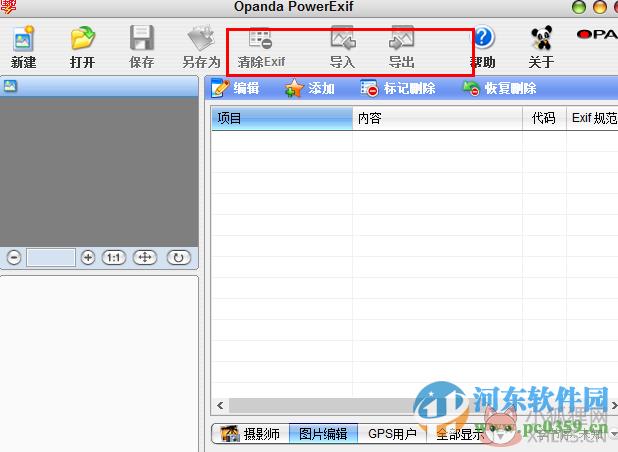Click the 导入 (Import) icon
The image size is (618, 452).
[343, 38]
